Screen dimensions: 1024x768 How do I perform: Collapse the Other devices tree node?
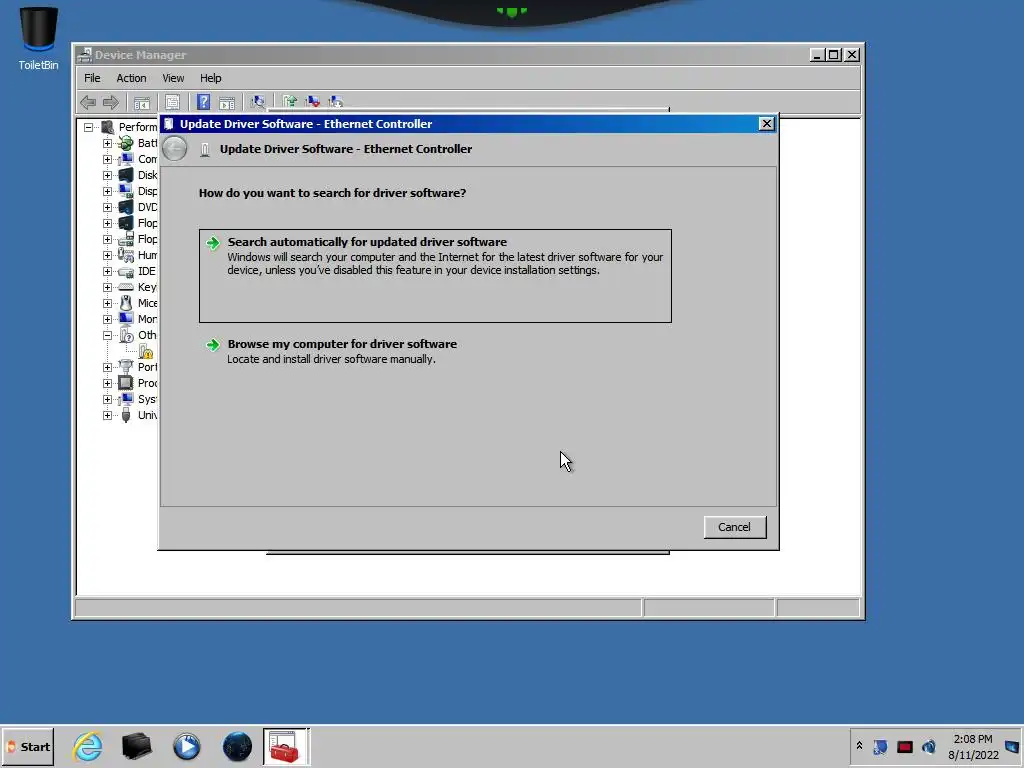tap(107, 335)
